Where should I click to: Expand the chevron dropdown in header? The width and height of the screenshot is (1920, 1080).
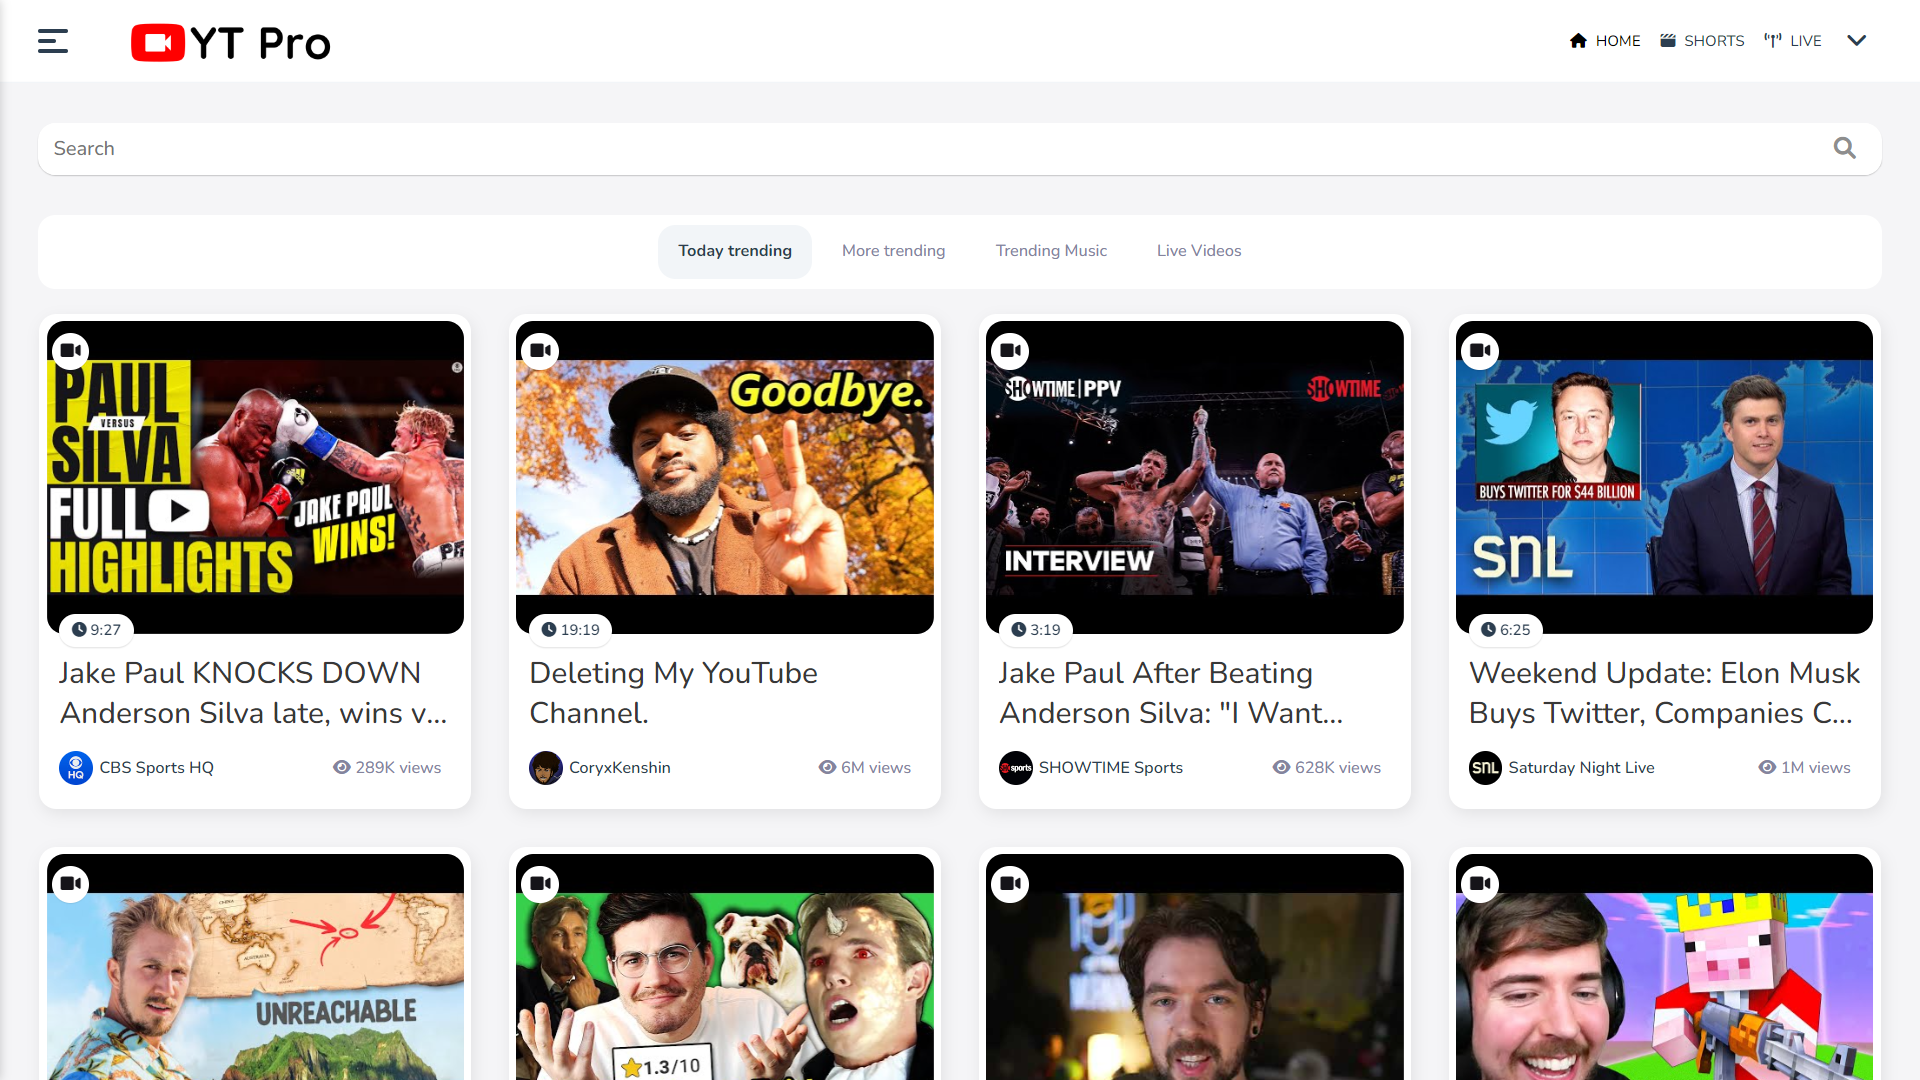coord(1857,41)
